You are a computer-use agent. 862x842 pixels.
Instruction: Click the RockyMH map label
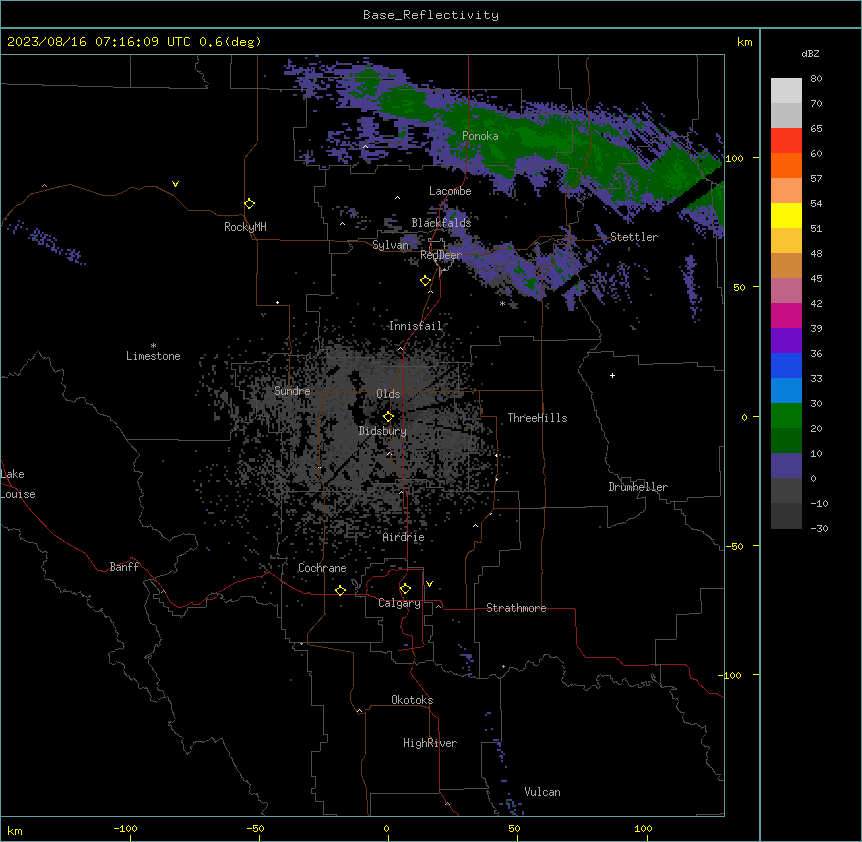(x=245, y=227)
